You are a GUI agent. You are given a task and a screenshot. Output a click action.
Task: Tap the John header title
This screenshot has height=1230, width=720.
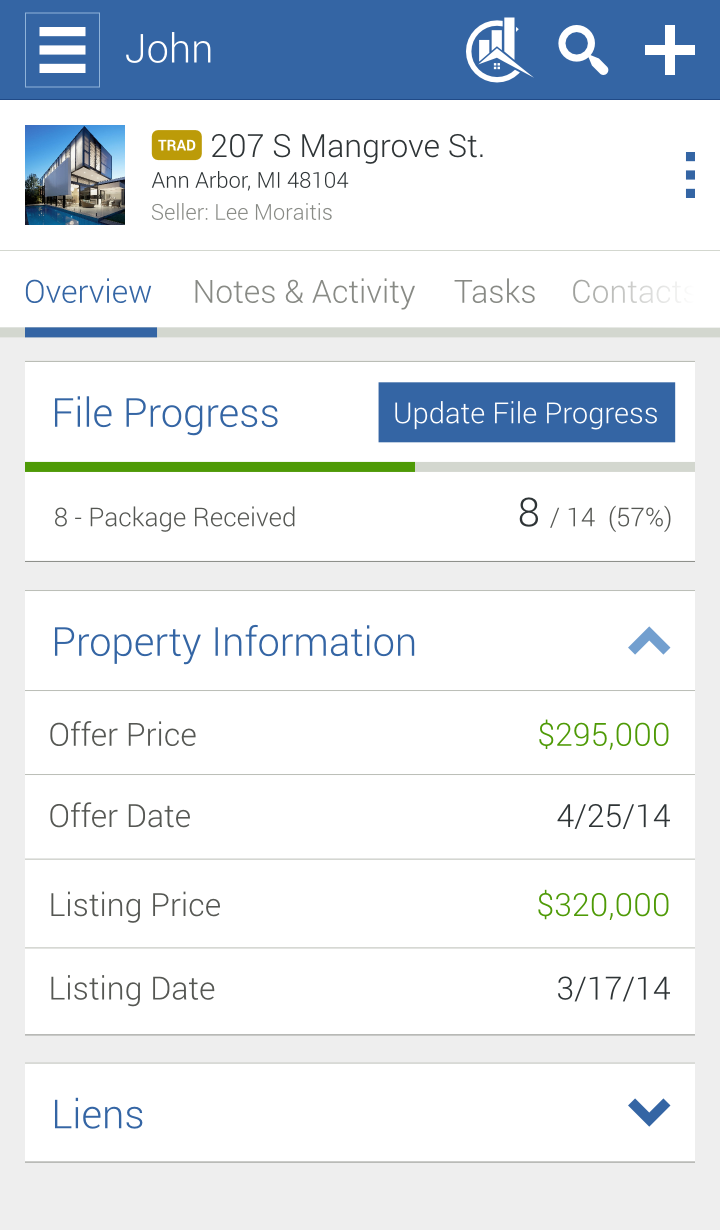168,49
